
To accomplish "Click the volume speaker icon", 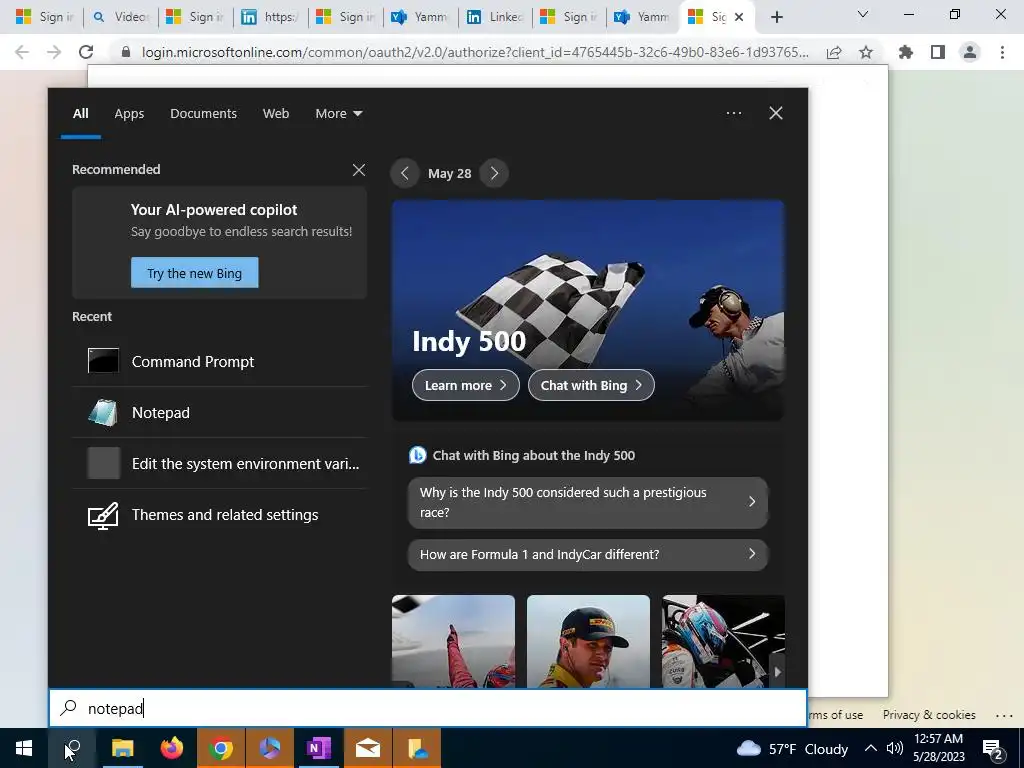I will pos(894,748).
